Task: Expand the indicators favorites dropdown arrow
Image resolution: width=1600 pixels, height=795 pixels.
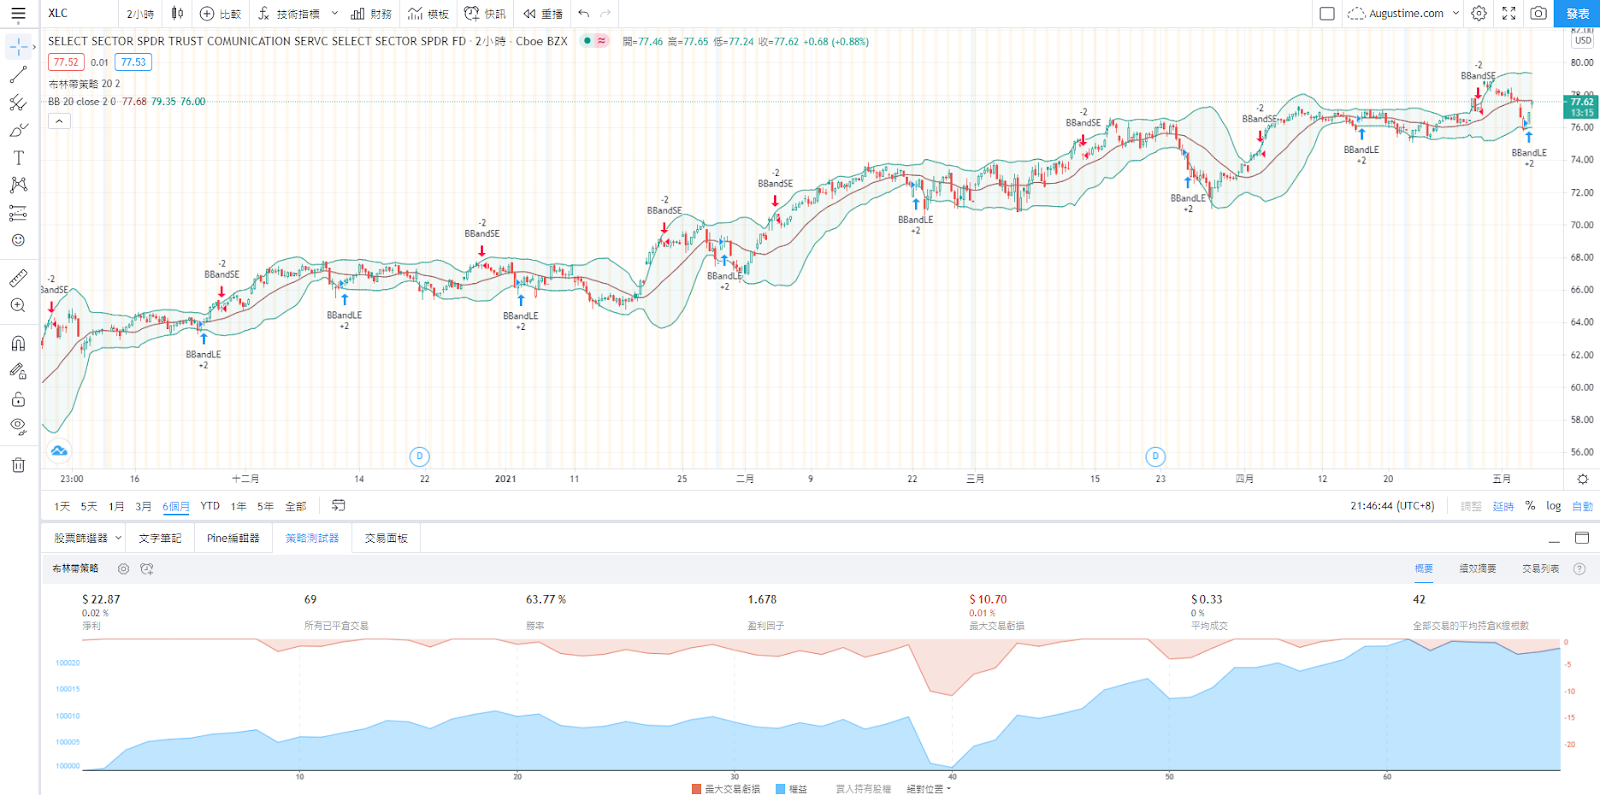Action: [334, 13]
